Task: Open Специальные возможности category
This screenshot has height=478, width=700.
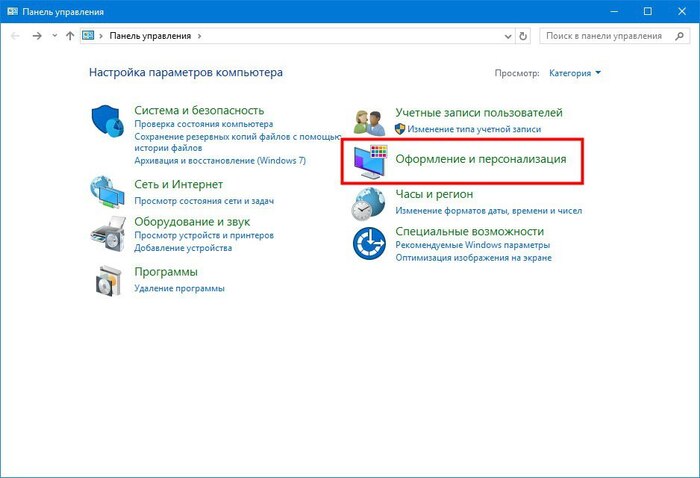Action: click(x=470, y=232)
